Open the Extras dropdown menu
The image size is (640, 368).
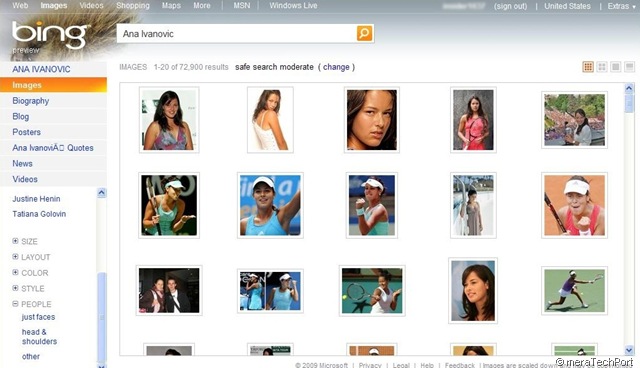[x=621, y=6]
